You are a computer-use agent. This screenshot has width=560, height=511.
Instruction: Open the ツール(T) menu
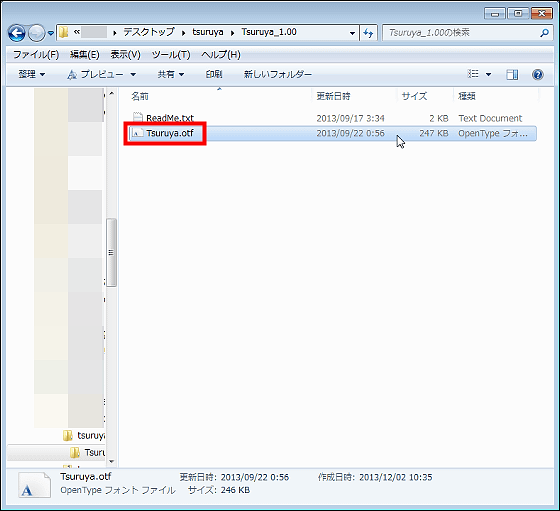pos(171,55)
